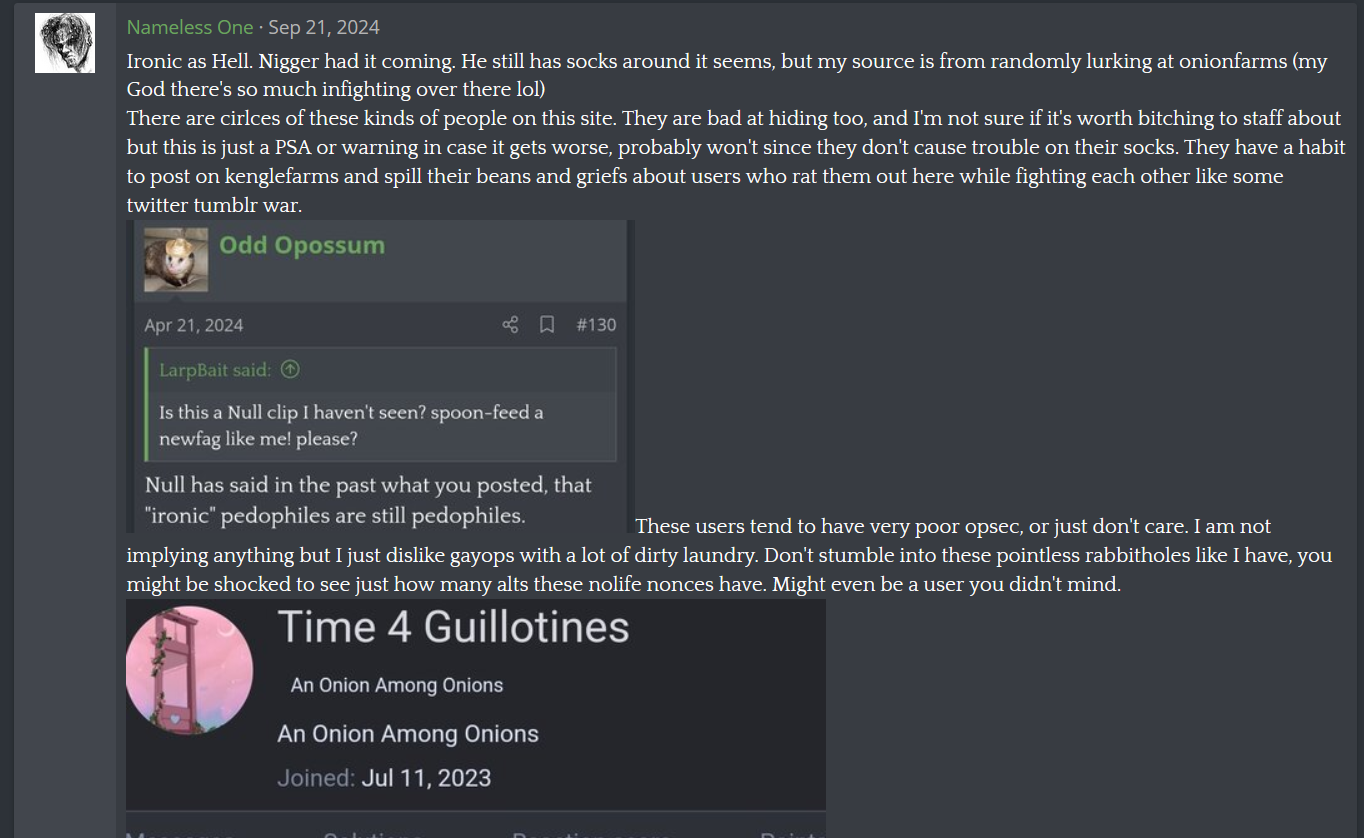Select the Apr 21, 2024 post date

point(194,325)
